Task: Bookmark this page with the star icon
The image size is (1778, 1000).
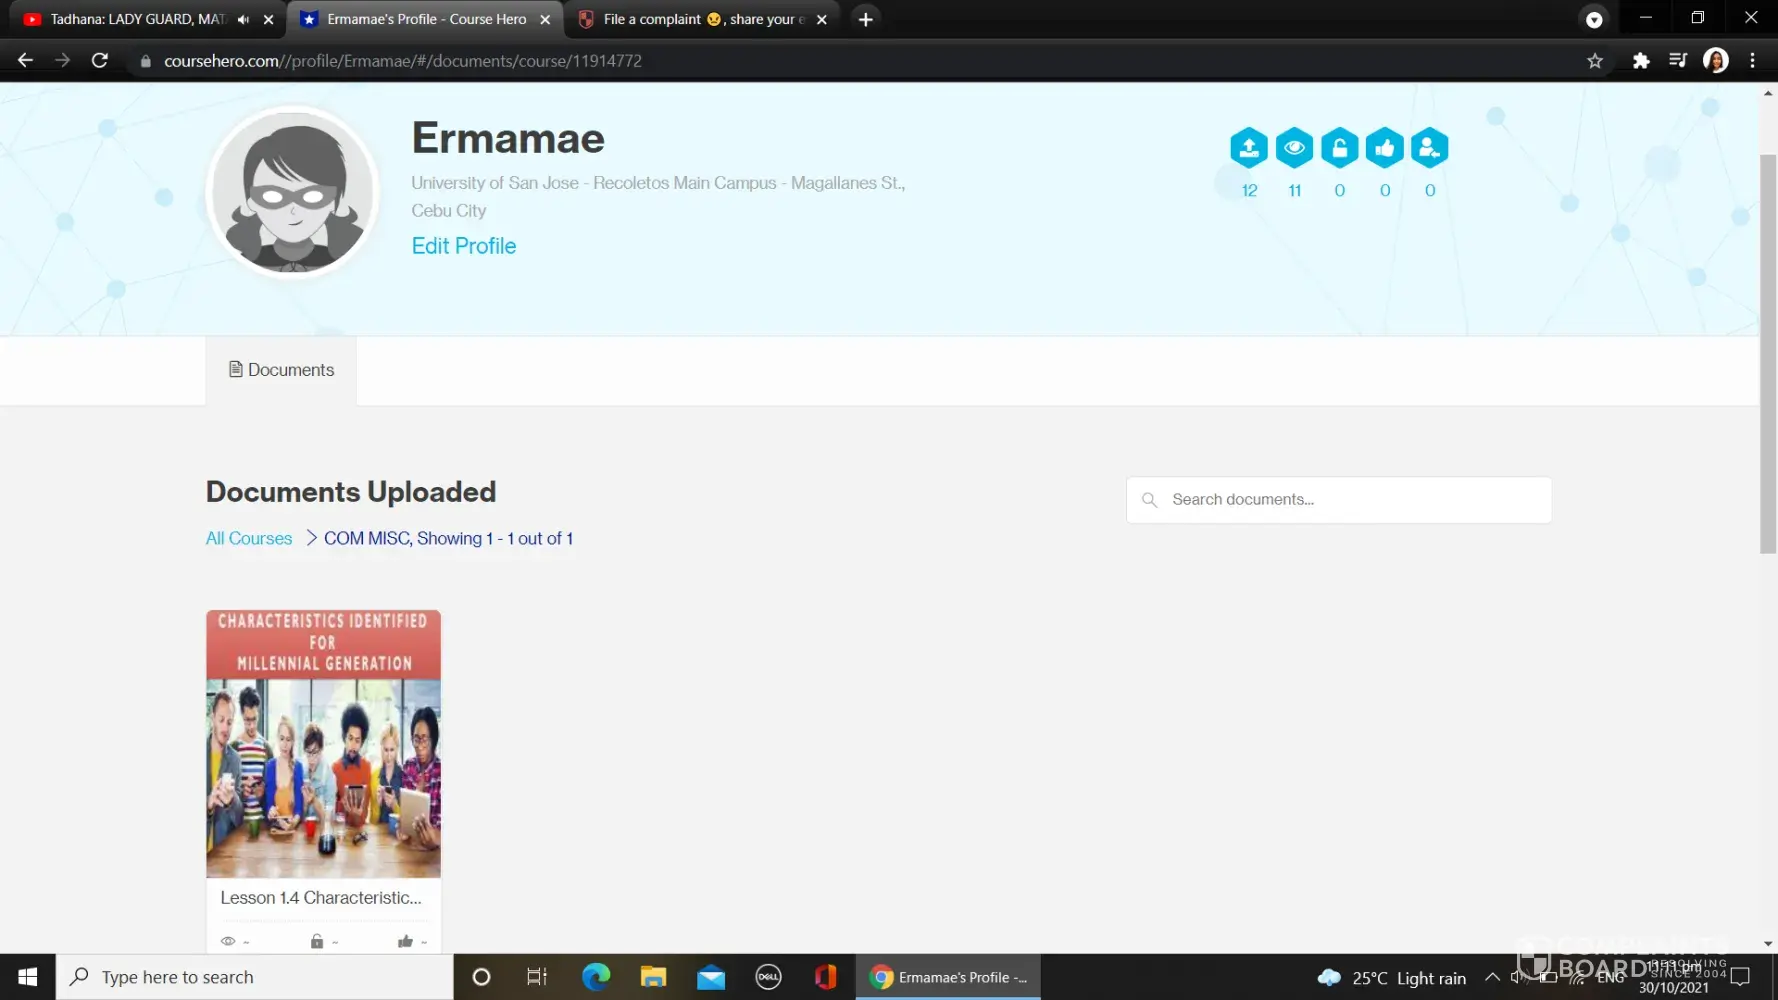Action: click(x=1594, y=61)
